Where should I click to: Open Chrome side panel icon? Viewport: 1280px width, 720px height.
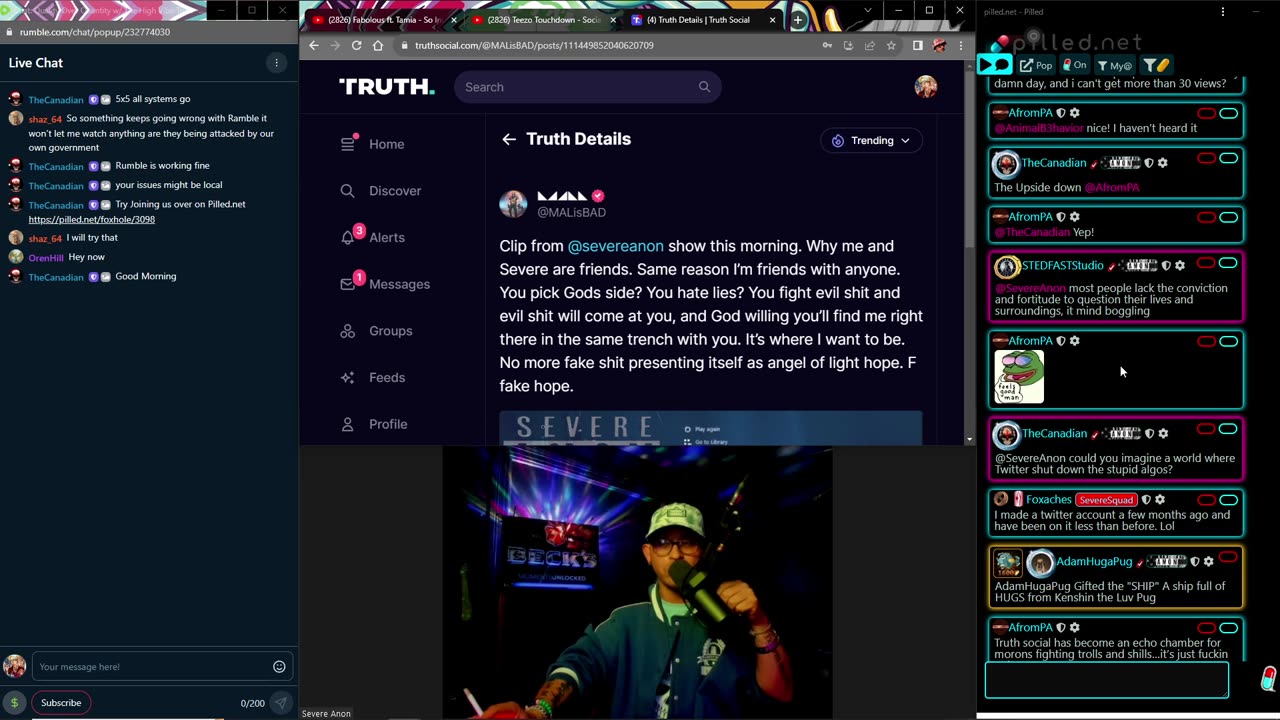click(917, 45)
